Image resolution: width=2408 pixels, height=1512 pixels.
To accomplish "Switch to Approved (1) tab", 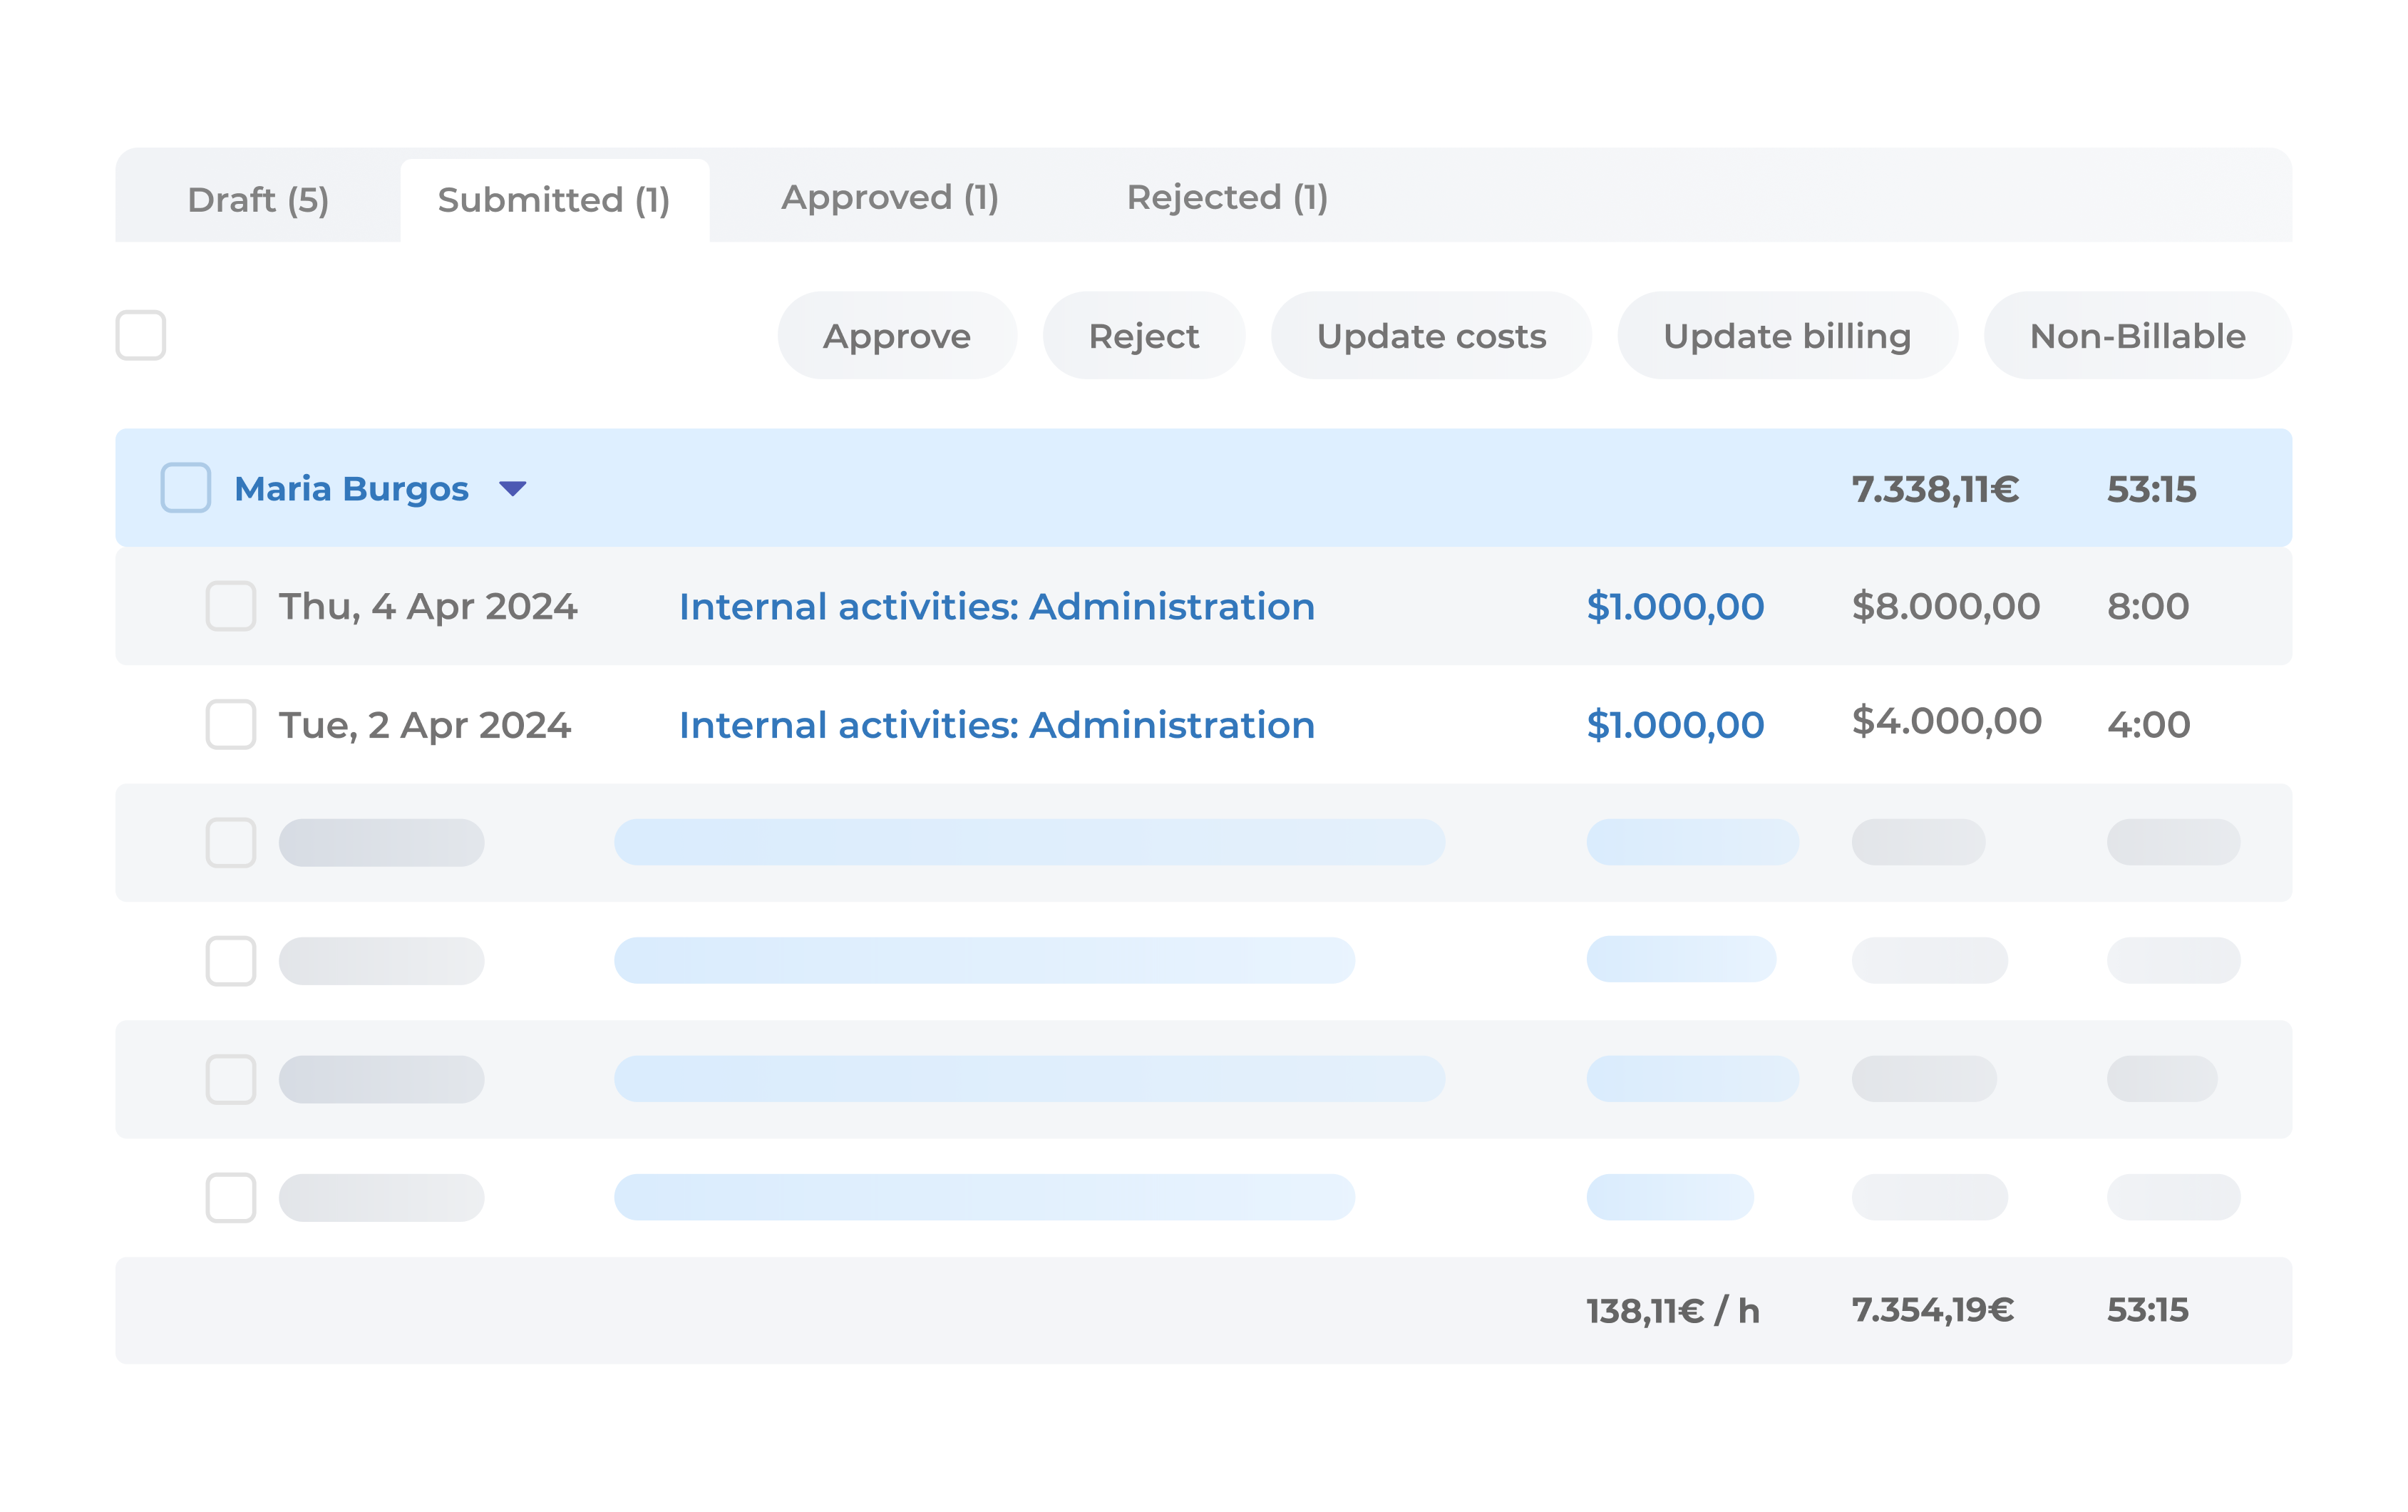I will coord(890,198).
